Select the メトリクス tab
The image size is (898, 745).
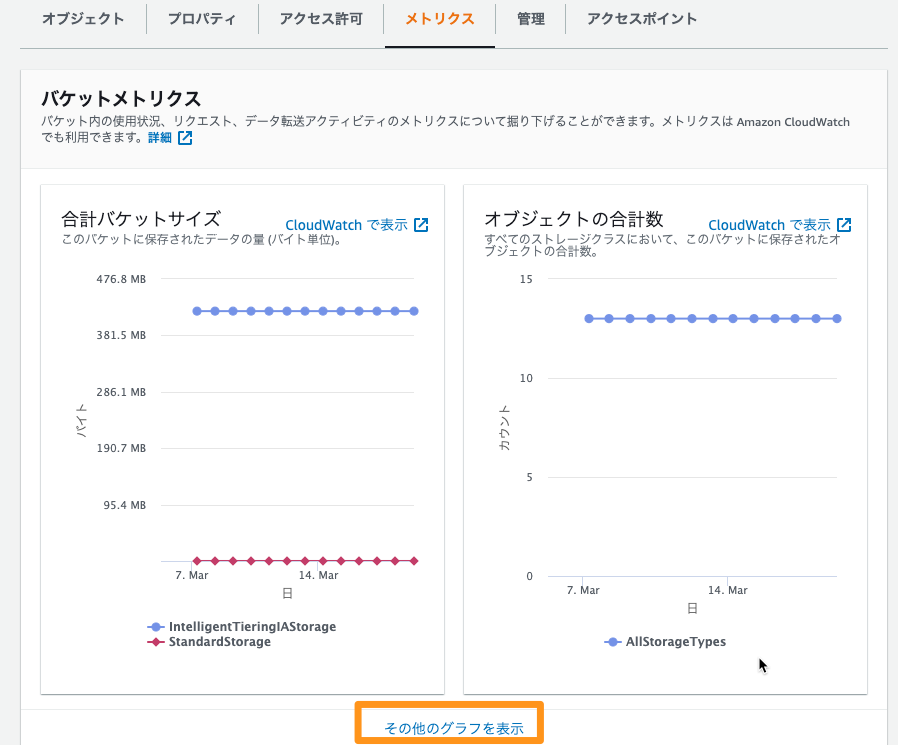[x=440, y=19]
